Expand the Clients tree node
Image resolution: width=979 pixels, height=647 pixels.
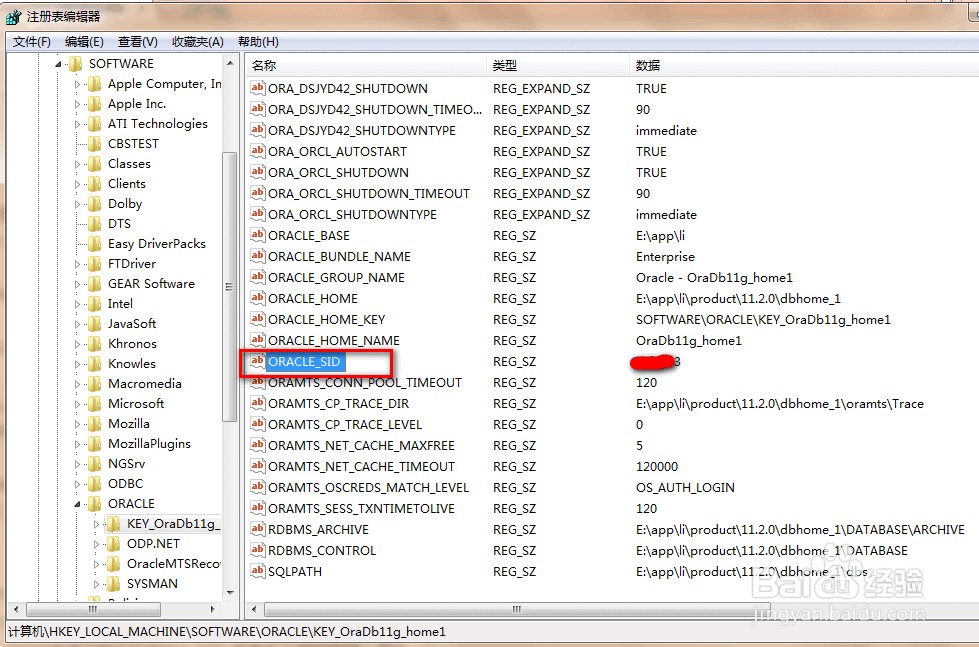(x=77, y=184)
